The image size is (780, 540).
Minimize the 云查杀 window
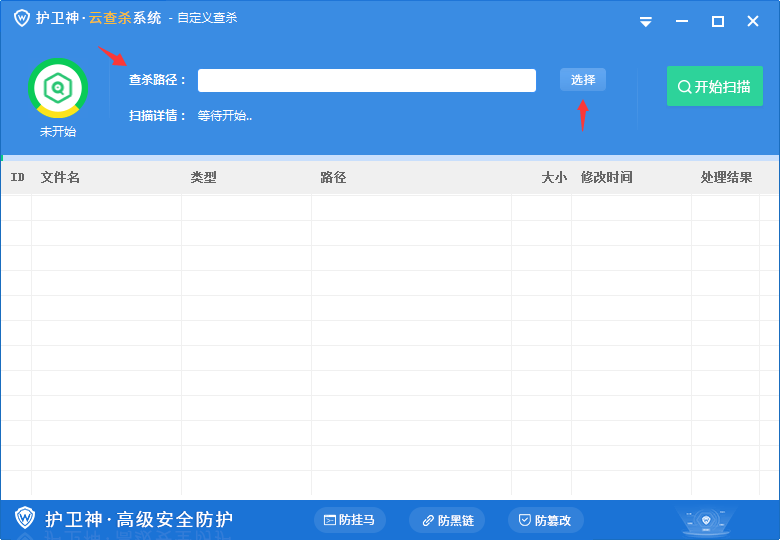(x=682, y=21)
